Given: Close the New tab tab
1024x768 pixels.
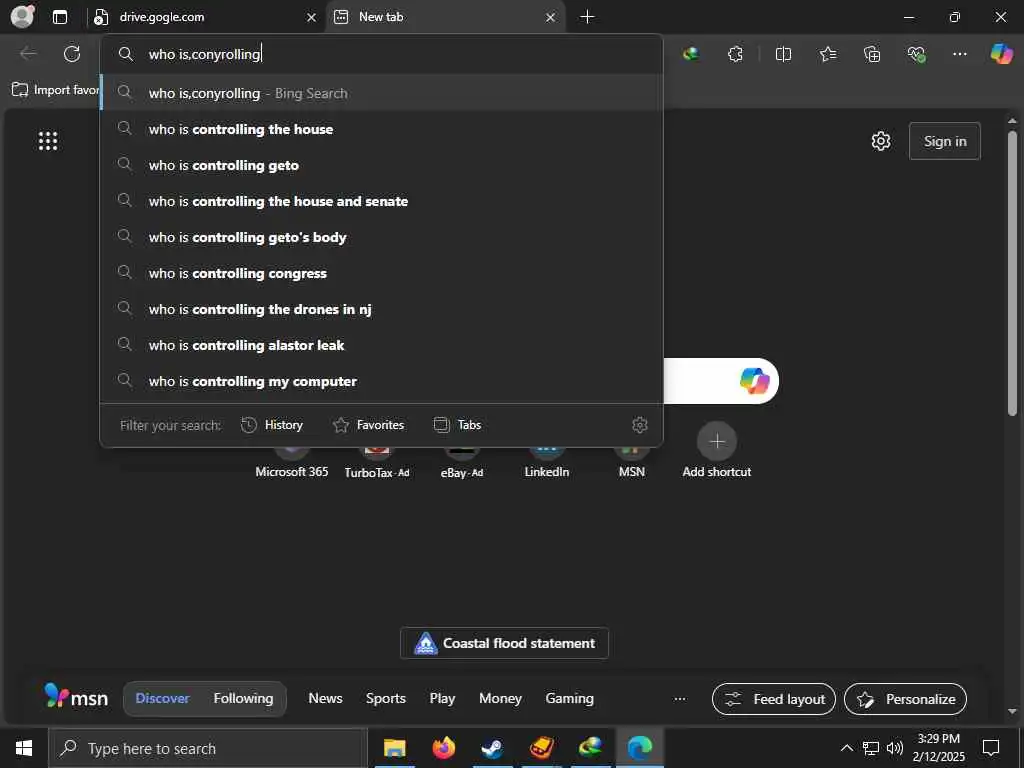Looking at the screenshot, I should pyautogui.click(x=551, y=18).
